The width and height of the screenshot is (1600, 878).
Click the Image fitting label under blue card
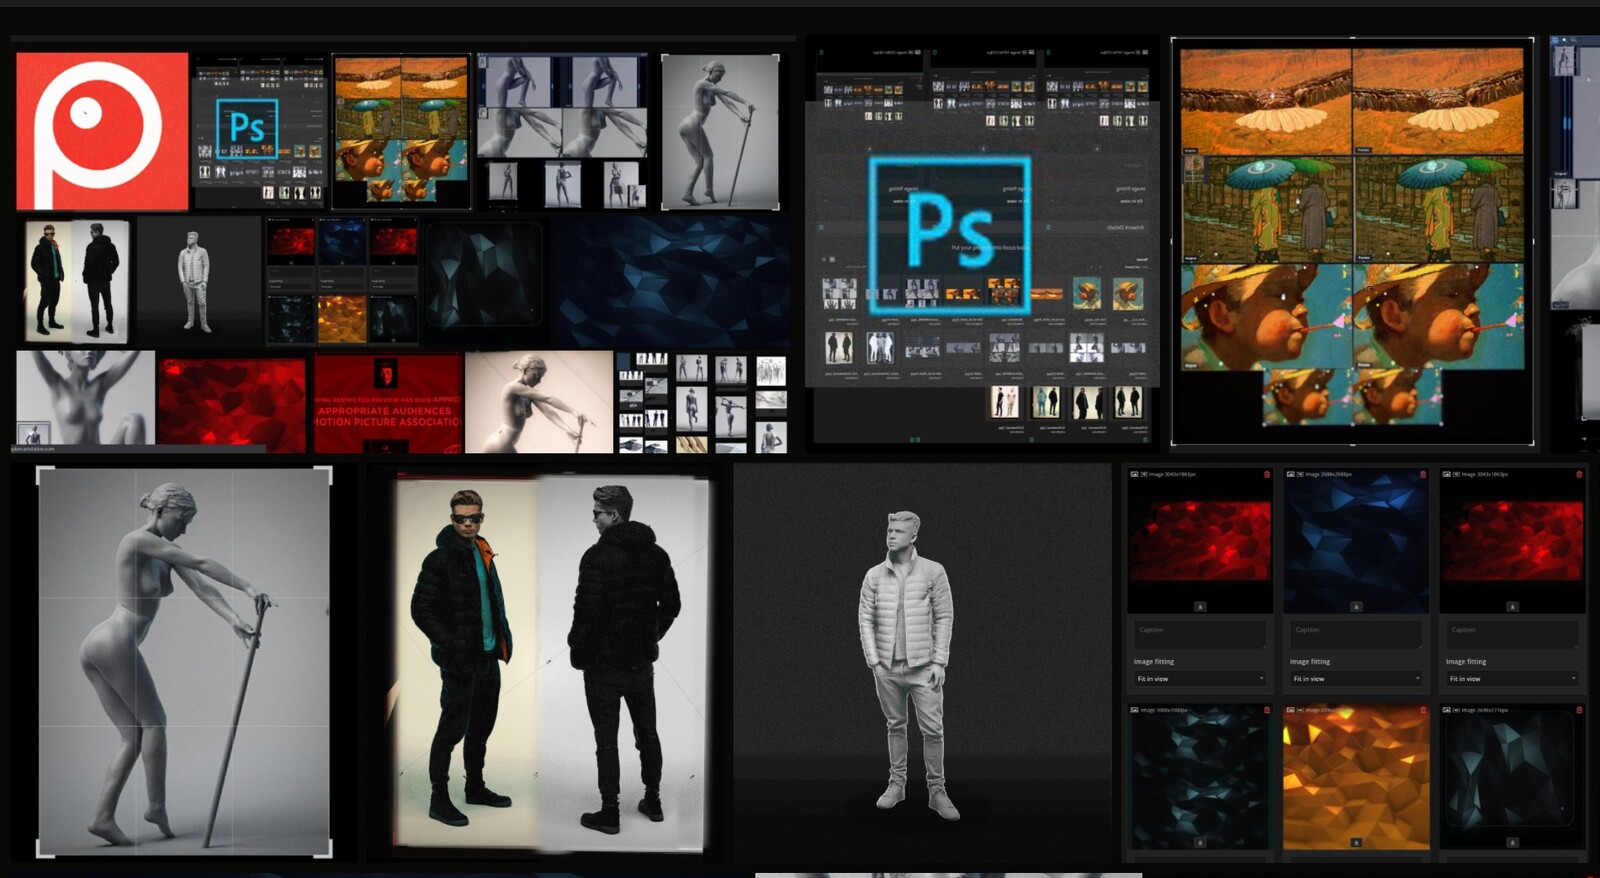1310,662
